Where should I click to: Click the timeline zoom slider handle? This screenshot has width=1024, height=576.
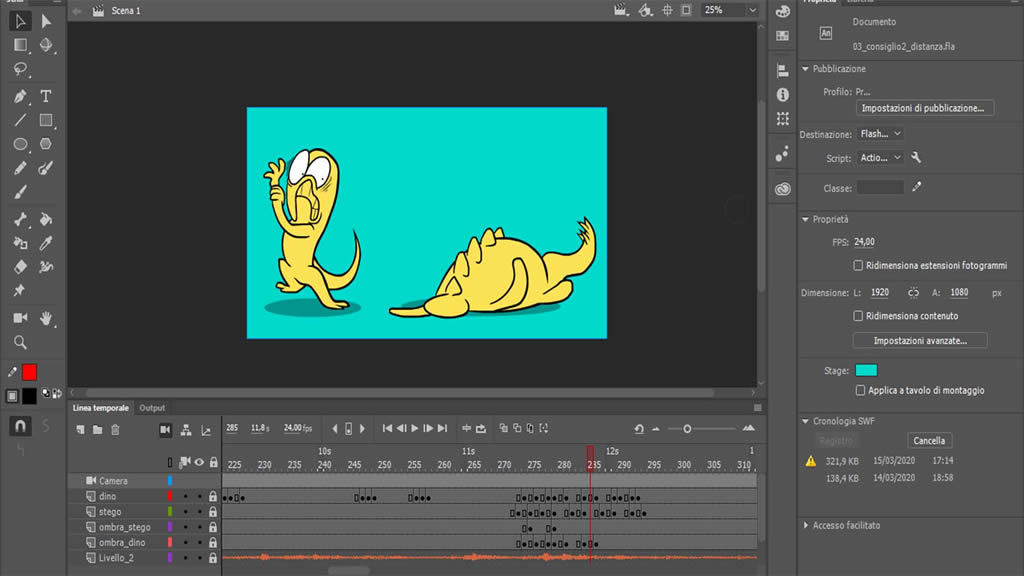(687, 429)
